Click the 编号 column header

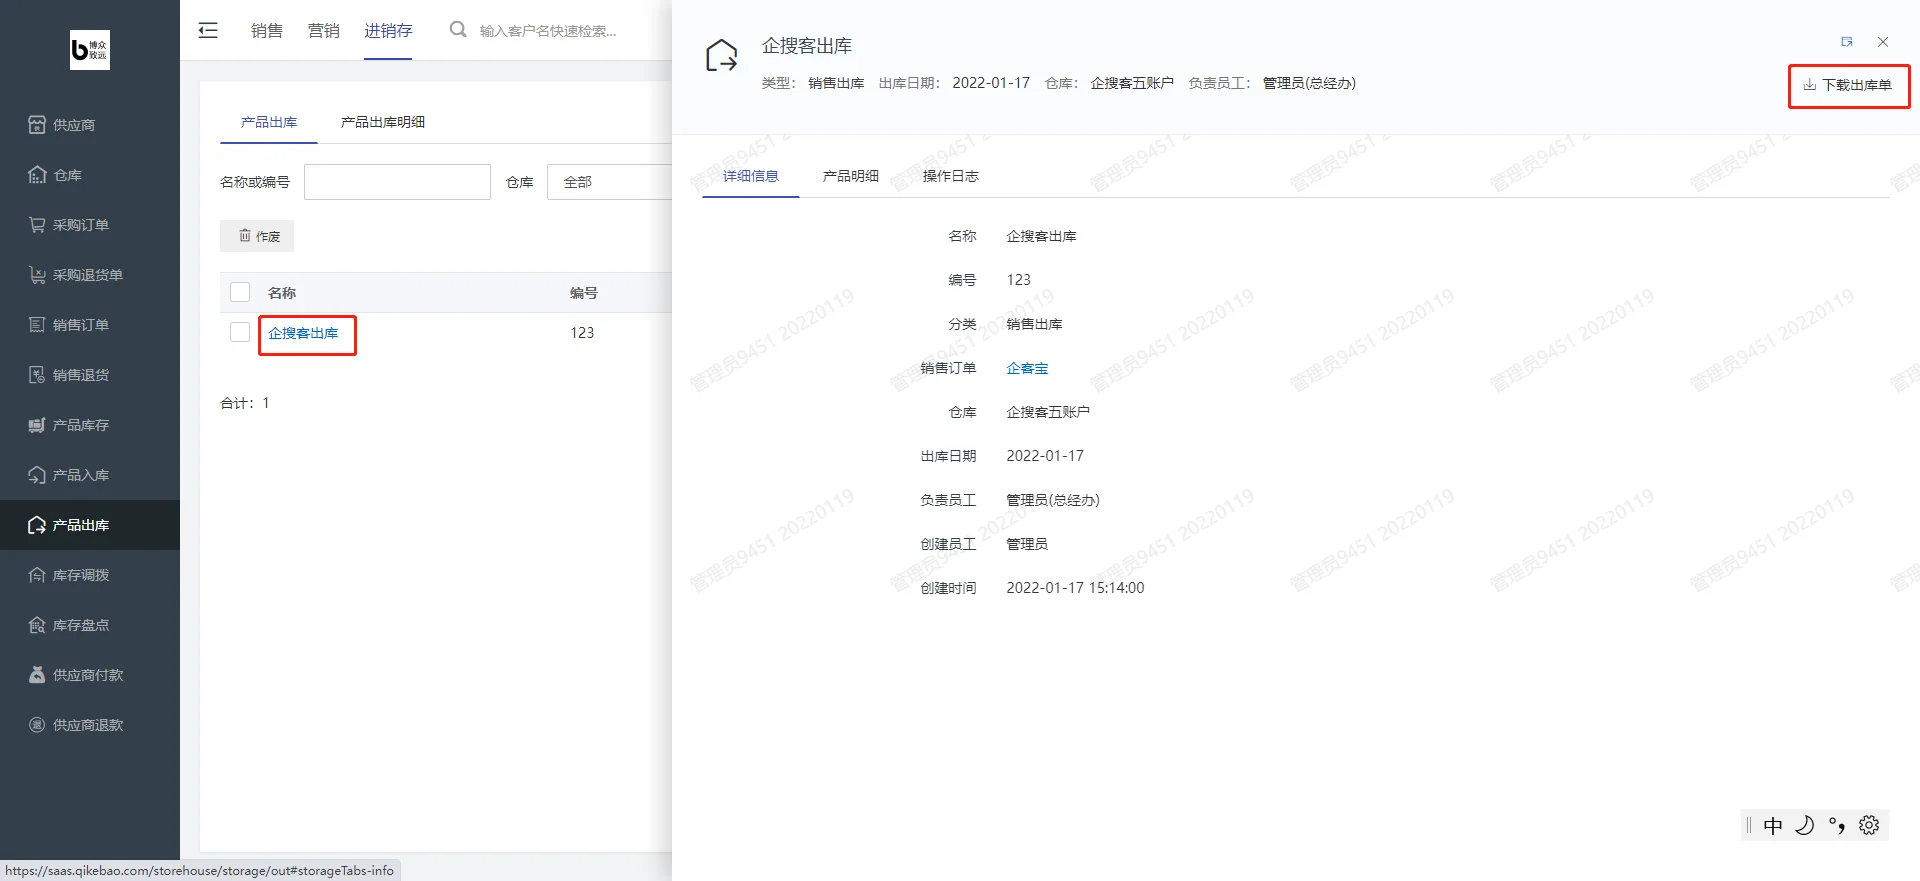(584, 293)
